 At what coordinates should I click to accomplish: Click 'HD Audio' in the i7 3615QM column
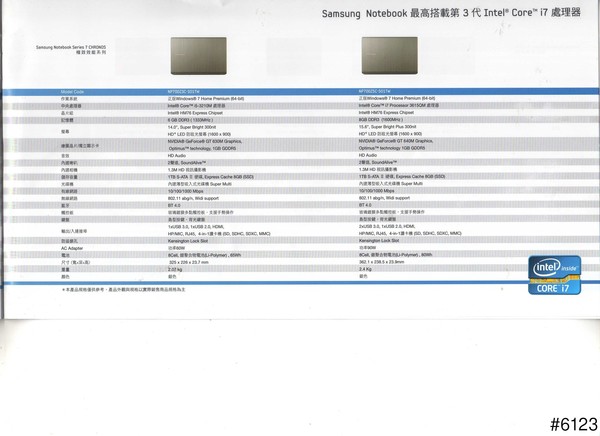[x=368, y=155]
